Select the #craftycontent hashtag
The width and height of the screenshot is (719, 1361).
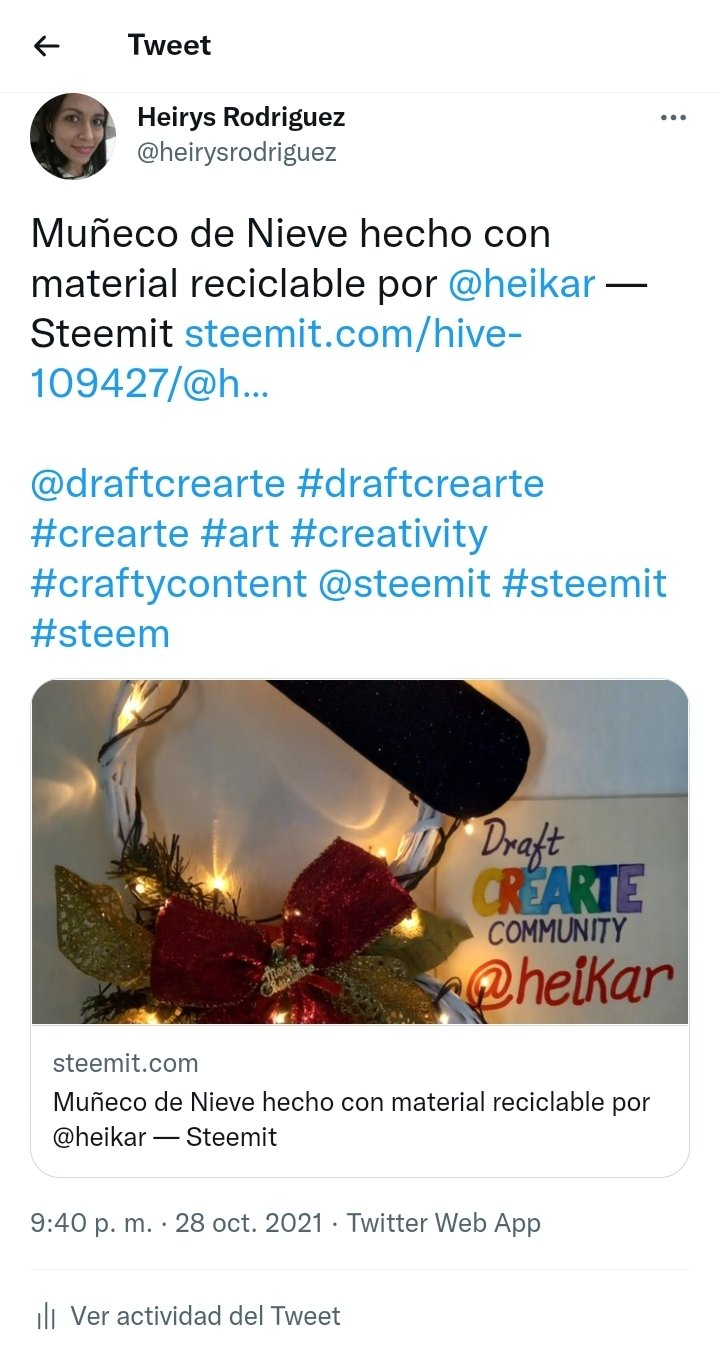(x=169, y=584)
